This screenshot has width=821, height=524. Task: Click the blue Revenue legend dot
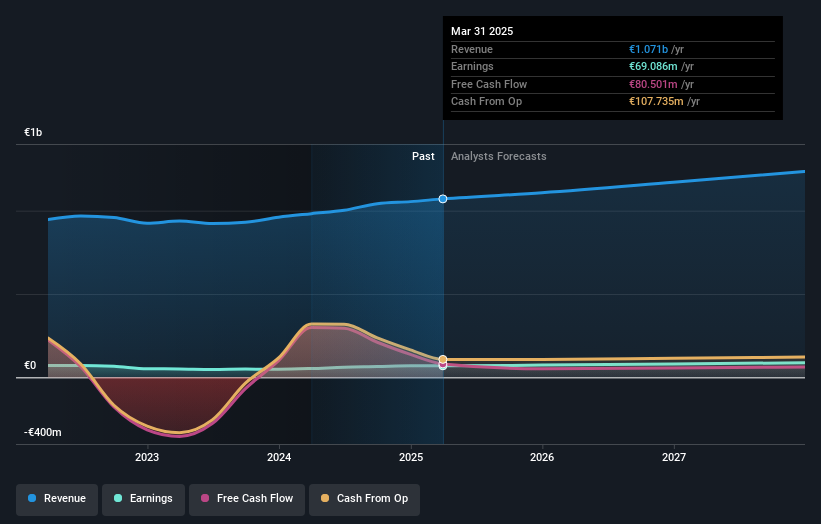click(32, 498)
